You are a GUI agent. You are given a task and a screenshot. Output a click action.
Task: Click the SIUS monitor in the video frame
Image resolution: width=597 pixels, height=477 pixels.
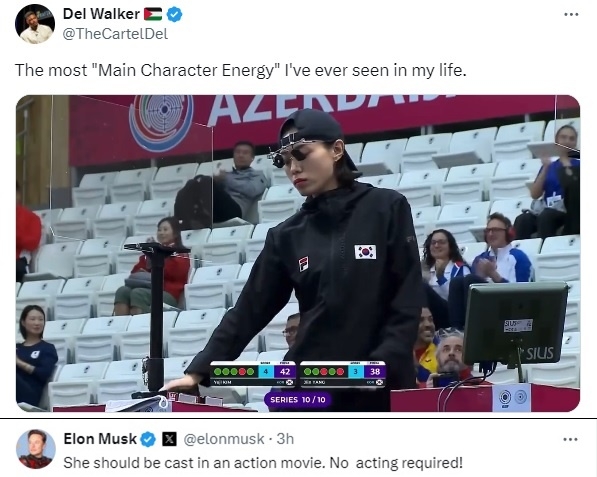[x=516, y=324]
